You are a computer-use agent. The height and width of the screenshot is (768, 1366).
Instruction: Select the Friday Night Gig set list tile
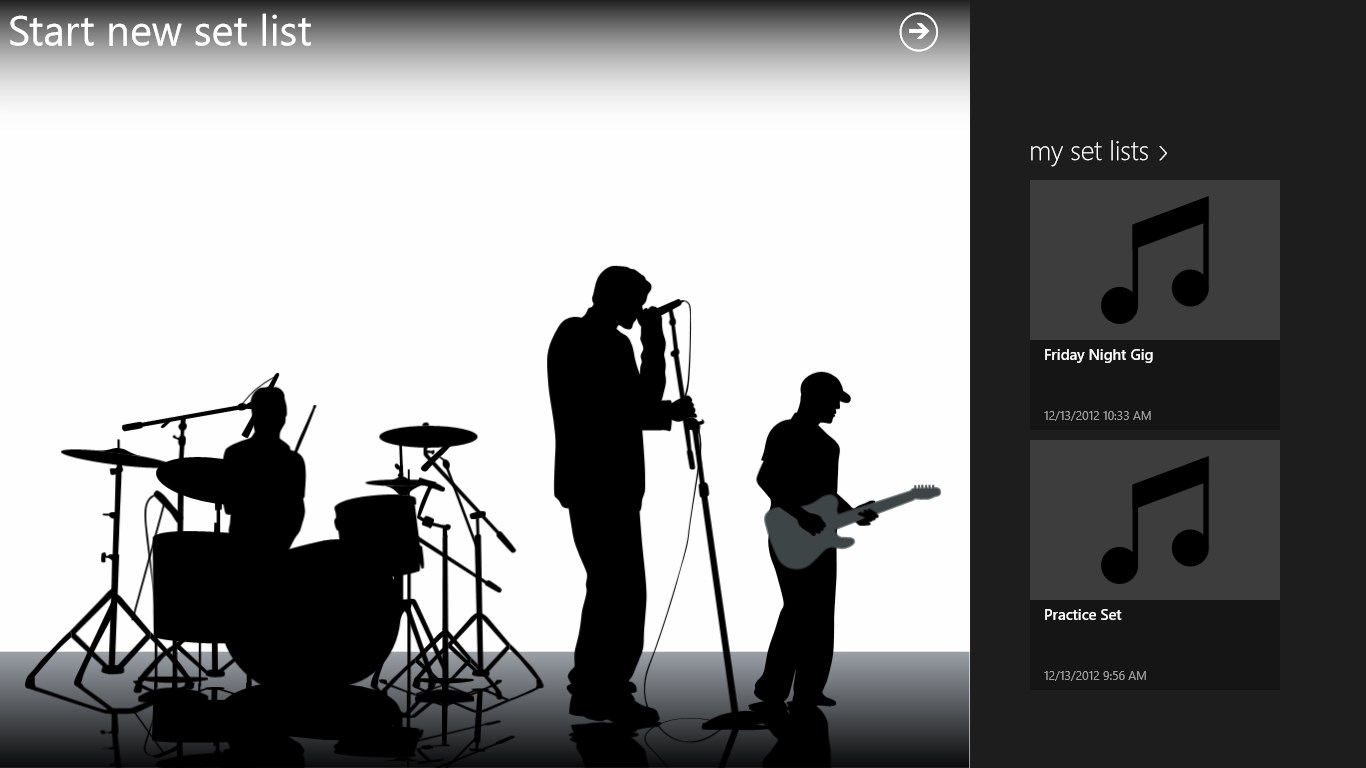point(1154,300)
